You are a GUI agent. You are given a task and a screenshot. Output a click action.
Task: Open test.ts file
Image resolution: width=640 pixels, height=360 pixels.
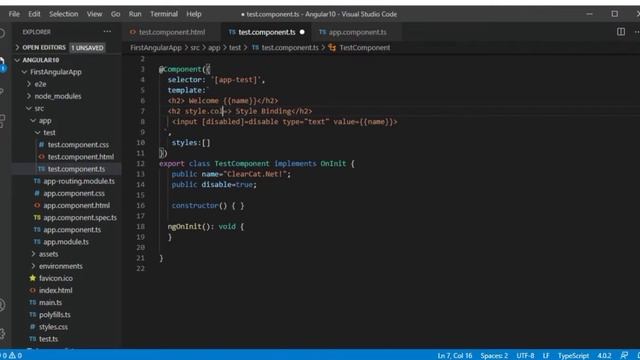click(x=49, y=339)
